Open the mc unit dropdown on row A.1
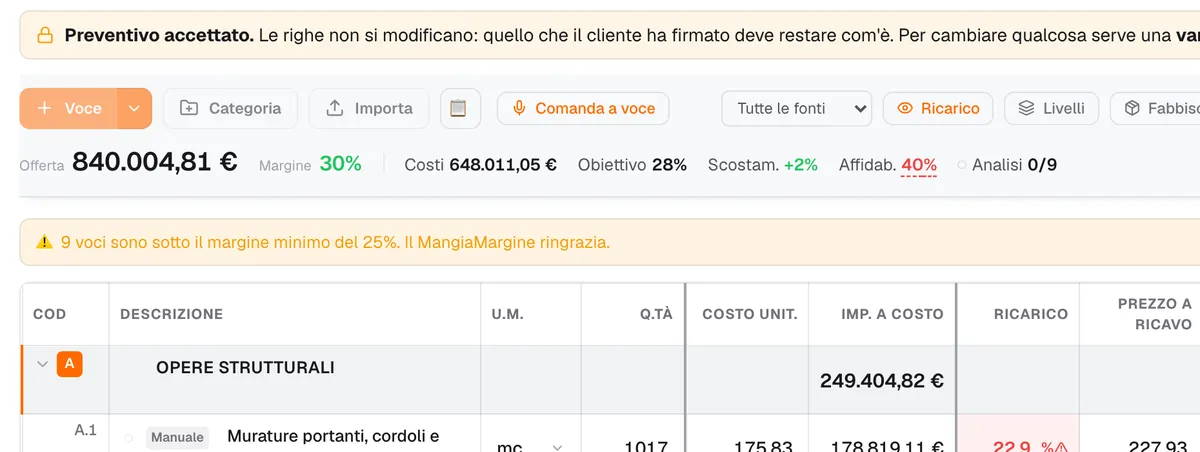The height and width of the screenshot is (452, 1200). pyautogui.click(x=529, y=447)
